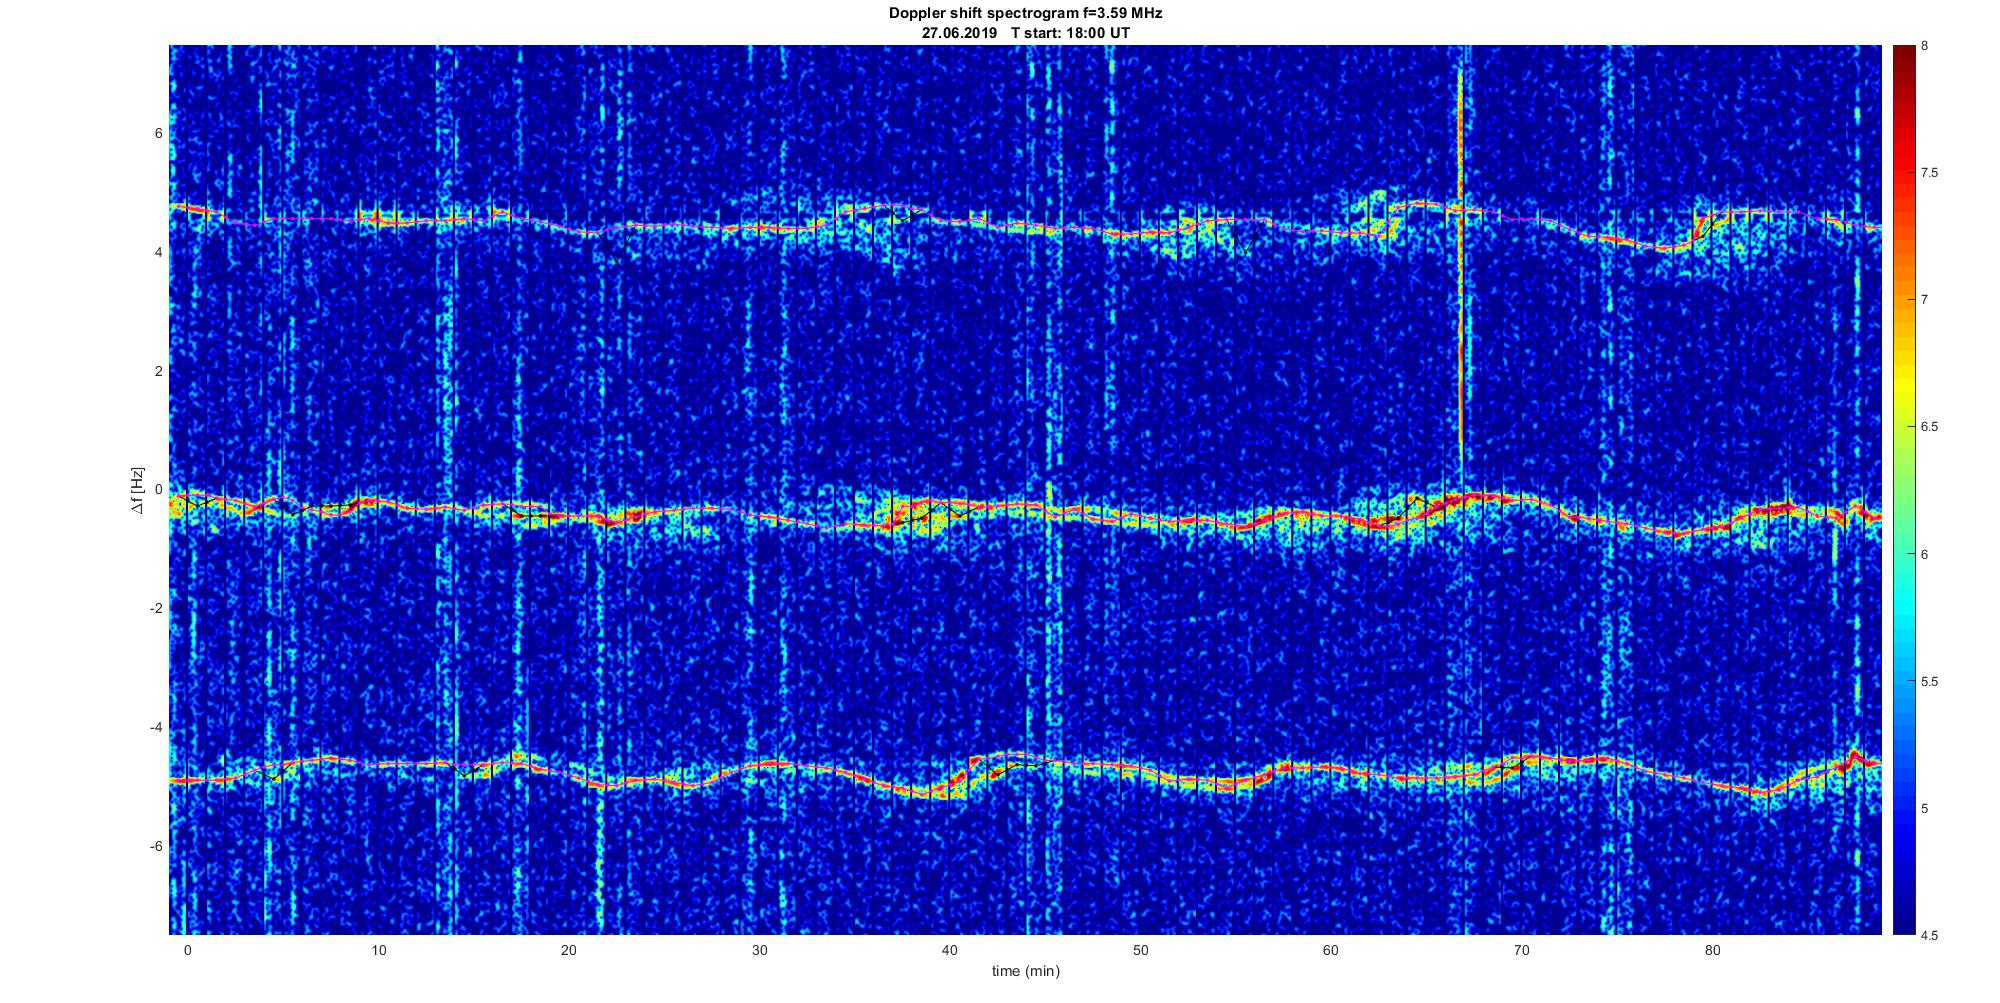
Task: Click the y-axis tick label '-4'
Action: click(x=156, y=728)
